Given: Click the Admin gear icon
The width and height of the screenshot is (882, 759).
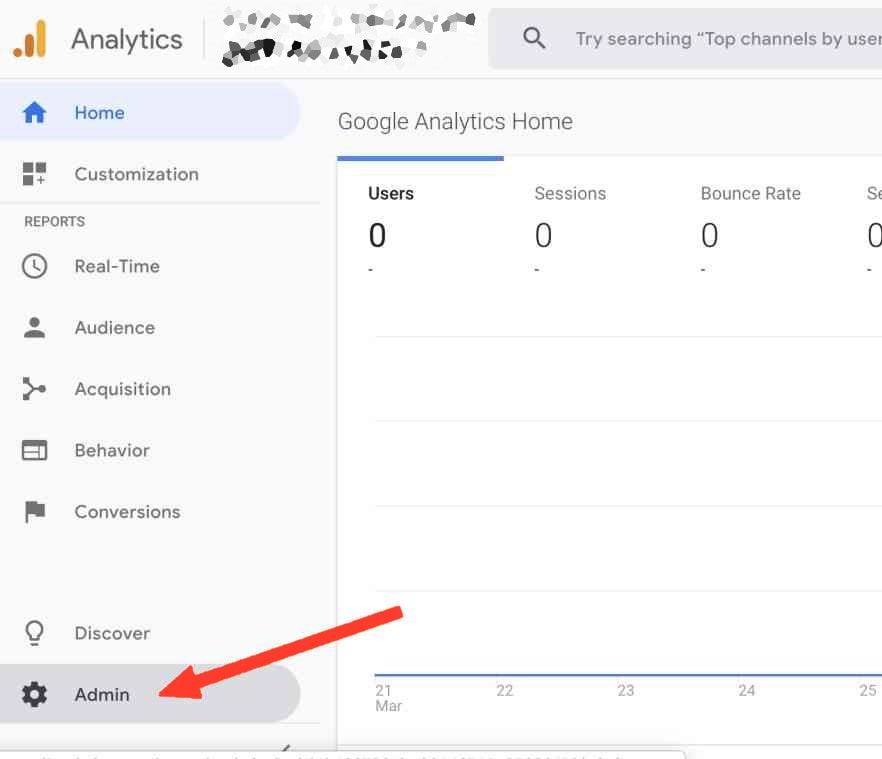Looking at the screenshot, I should 34,694.
